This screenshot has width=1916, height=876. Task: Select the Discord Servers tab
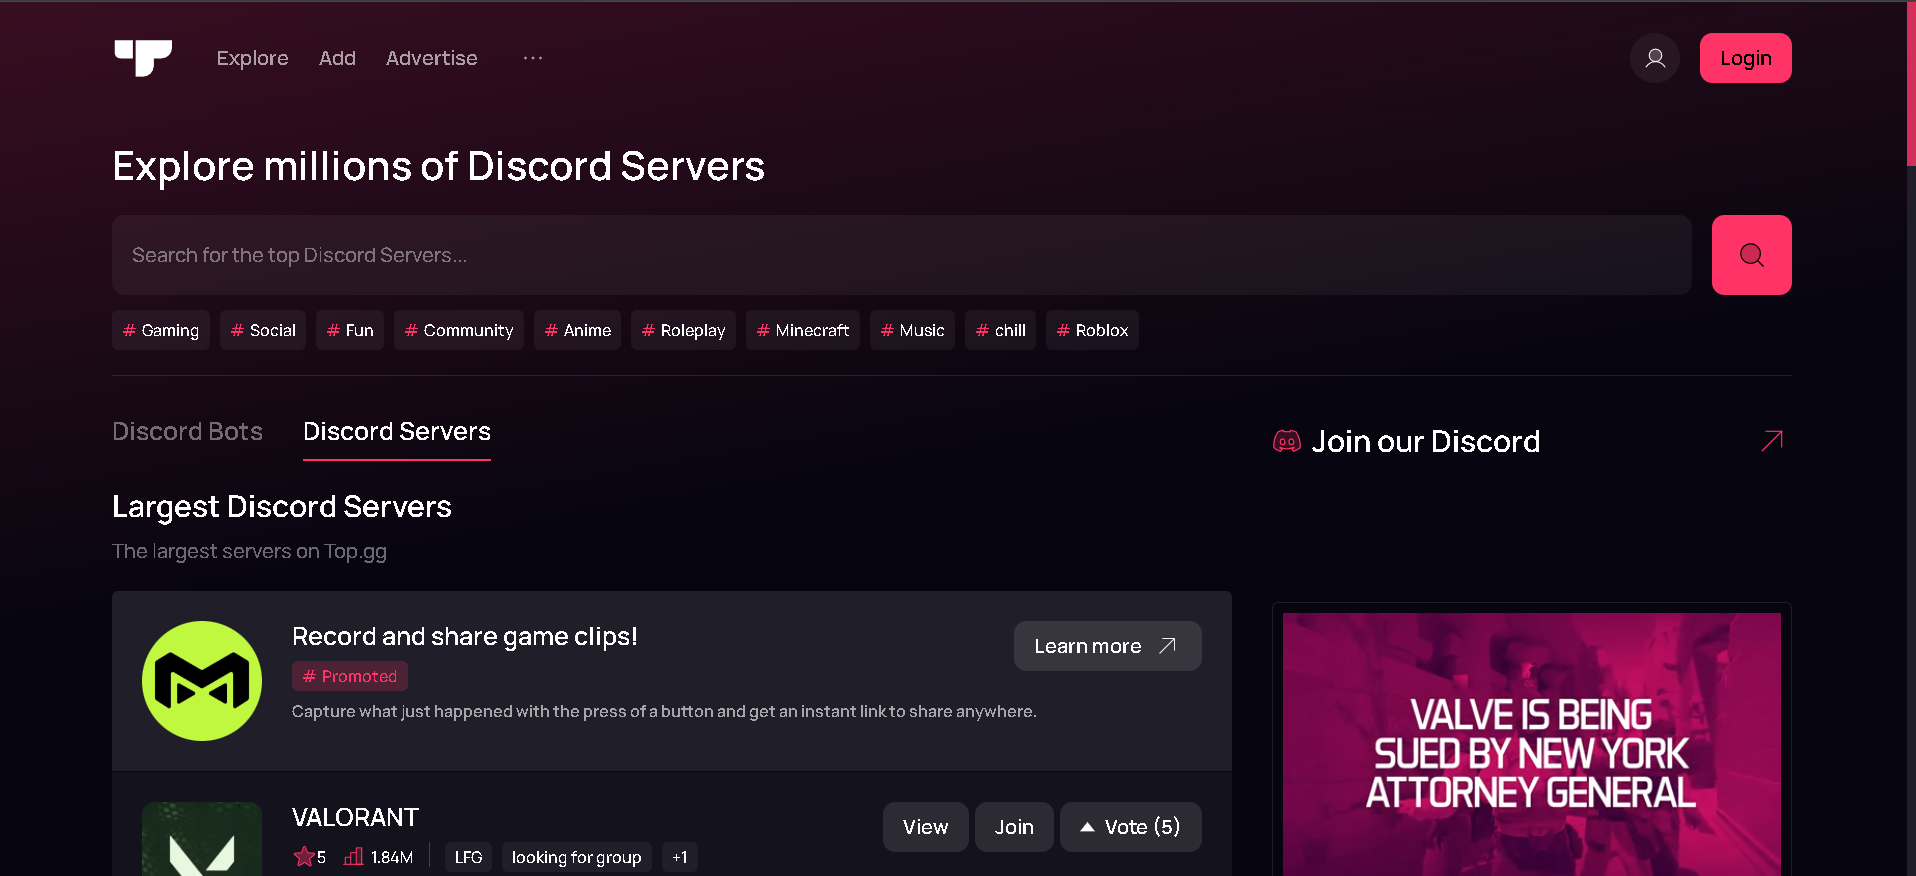[x=396, y=431]
